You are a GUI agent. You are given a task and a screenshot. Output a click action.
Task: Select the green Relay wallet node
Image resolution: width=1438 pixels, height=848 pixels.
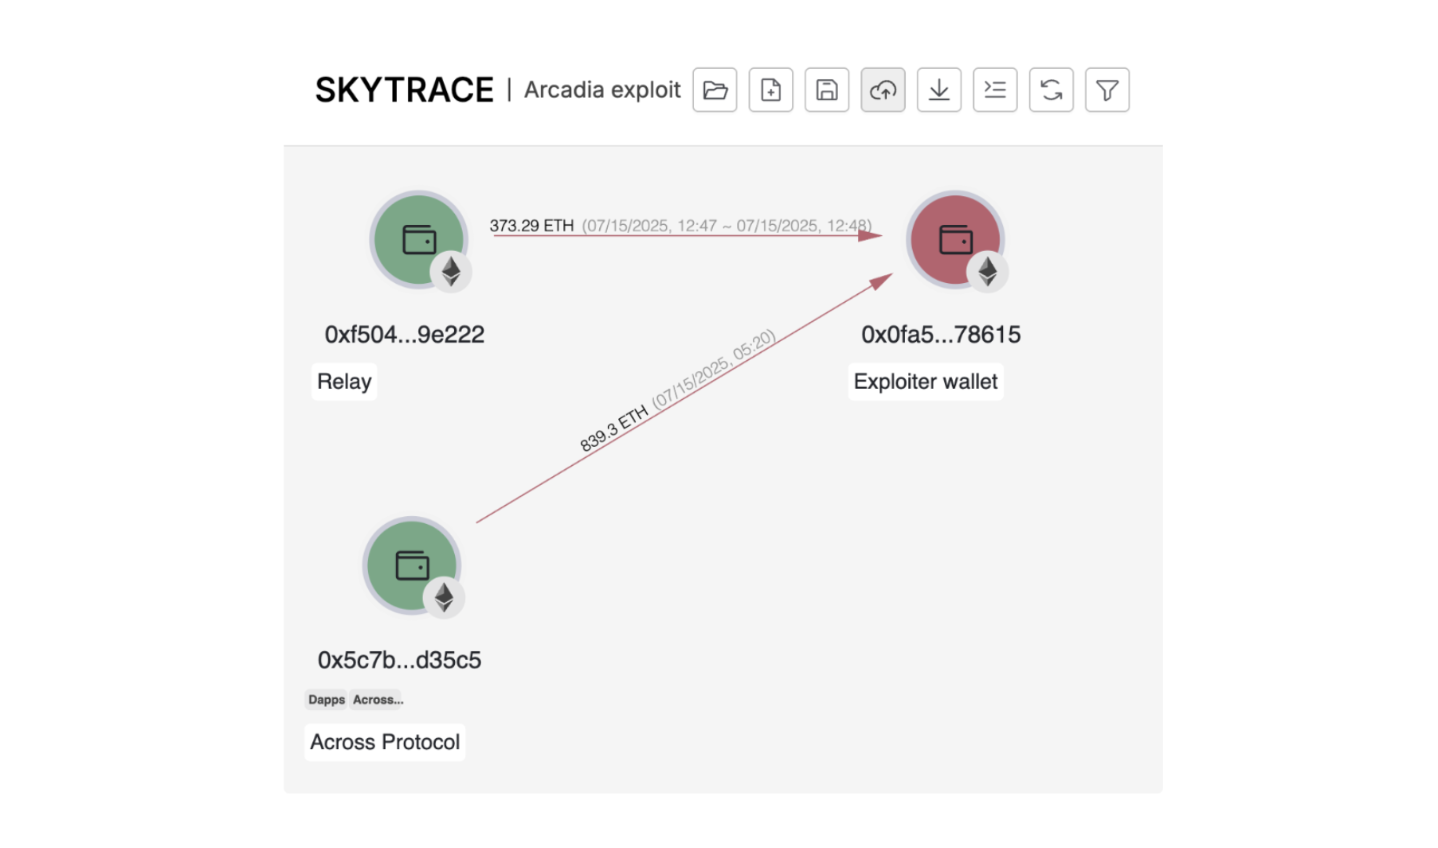tap(419, 240)
